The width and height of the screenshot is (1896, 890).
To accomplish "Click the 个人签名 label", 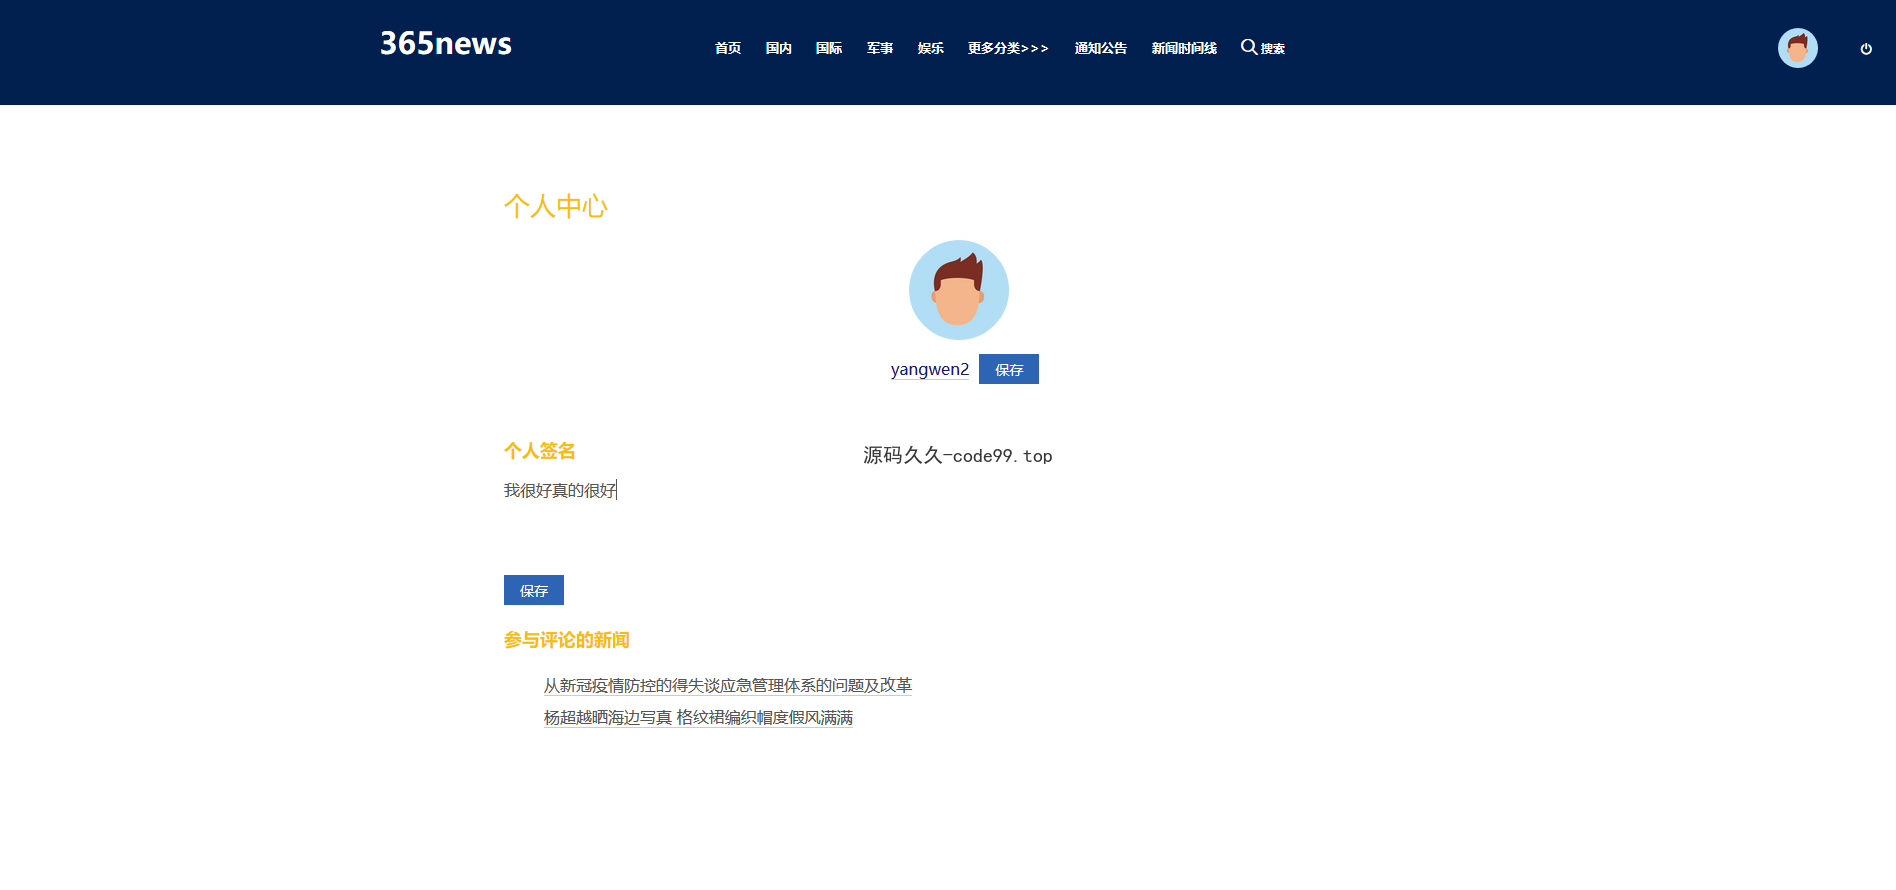I will point(539,451).
